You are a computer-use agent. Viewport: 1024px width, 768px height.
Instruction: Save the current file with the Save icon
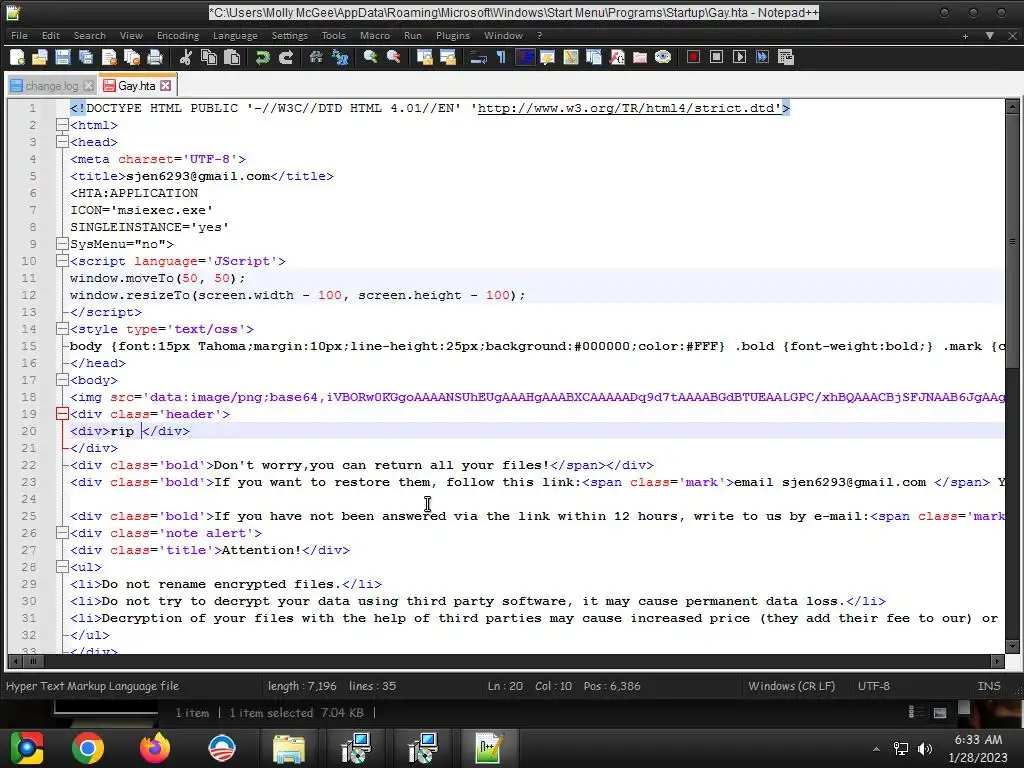tap(63, 57)
